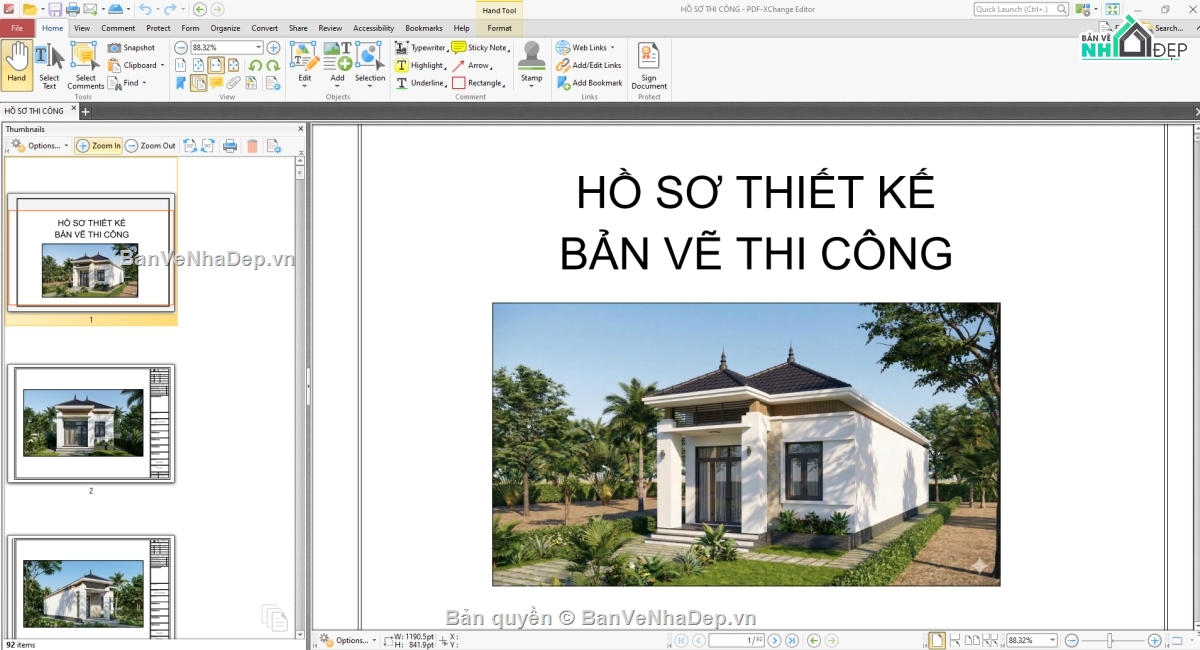Image resolution: width=1200 pixels, height=650 pixels.
Task: Open the Protect ribbon tab
Action: 158,28
